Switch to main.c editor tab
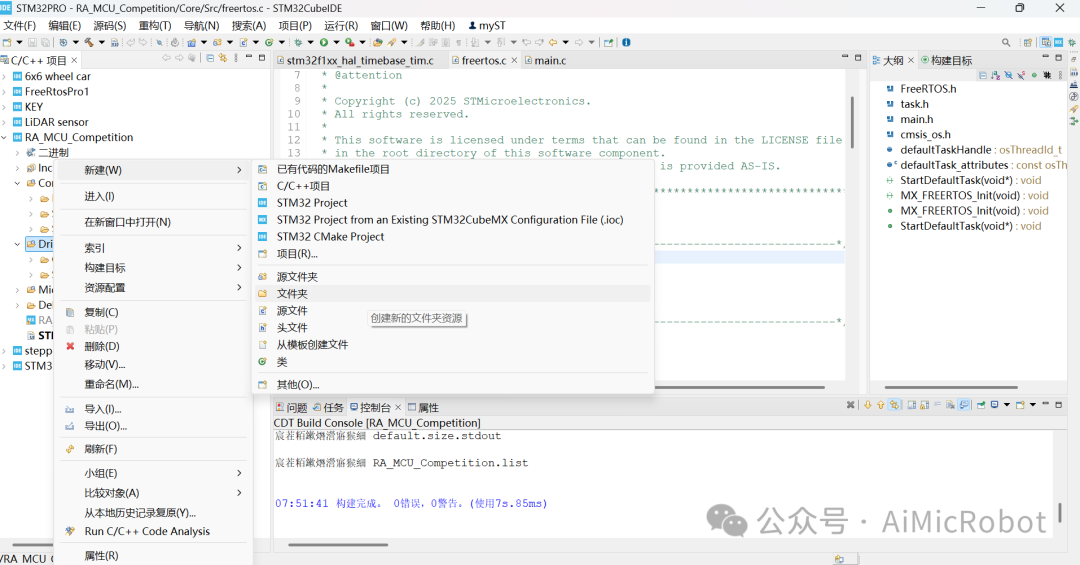Viewport: 1080px width, 565px height. 546,61
